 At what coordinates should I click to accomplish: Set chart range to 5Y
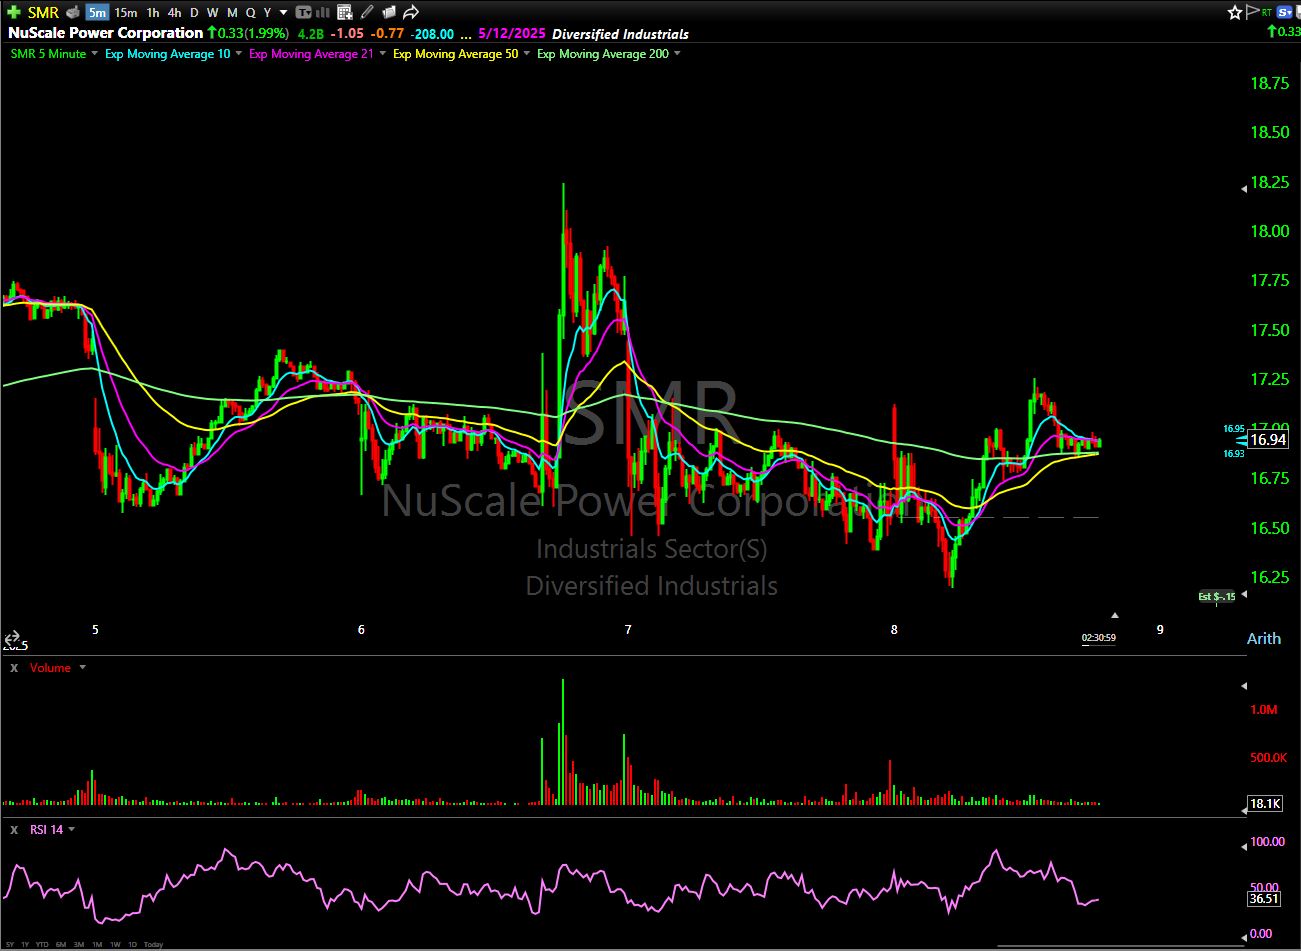point(11,944)
